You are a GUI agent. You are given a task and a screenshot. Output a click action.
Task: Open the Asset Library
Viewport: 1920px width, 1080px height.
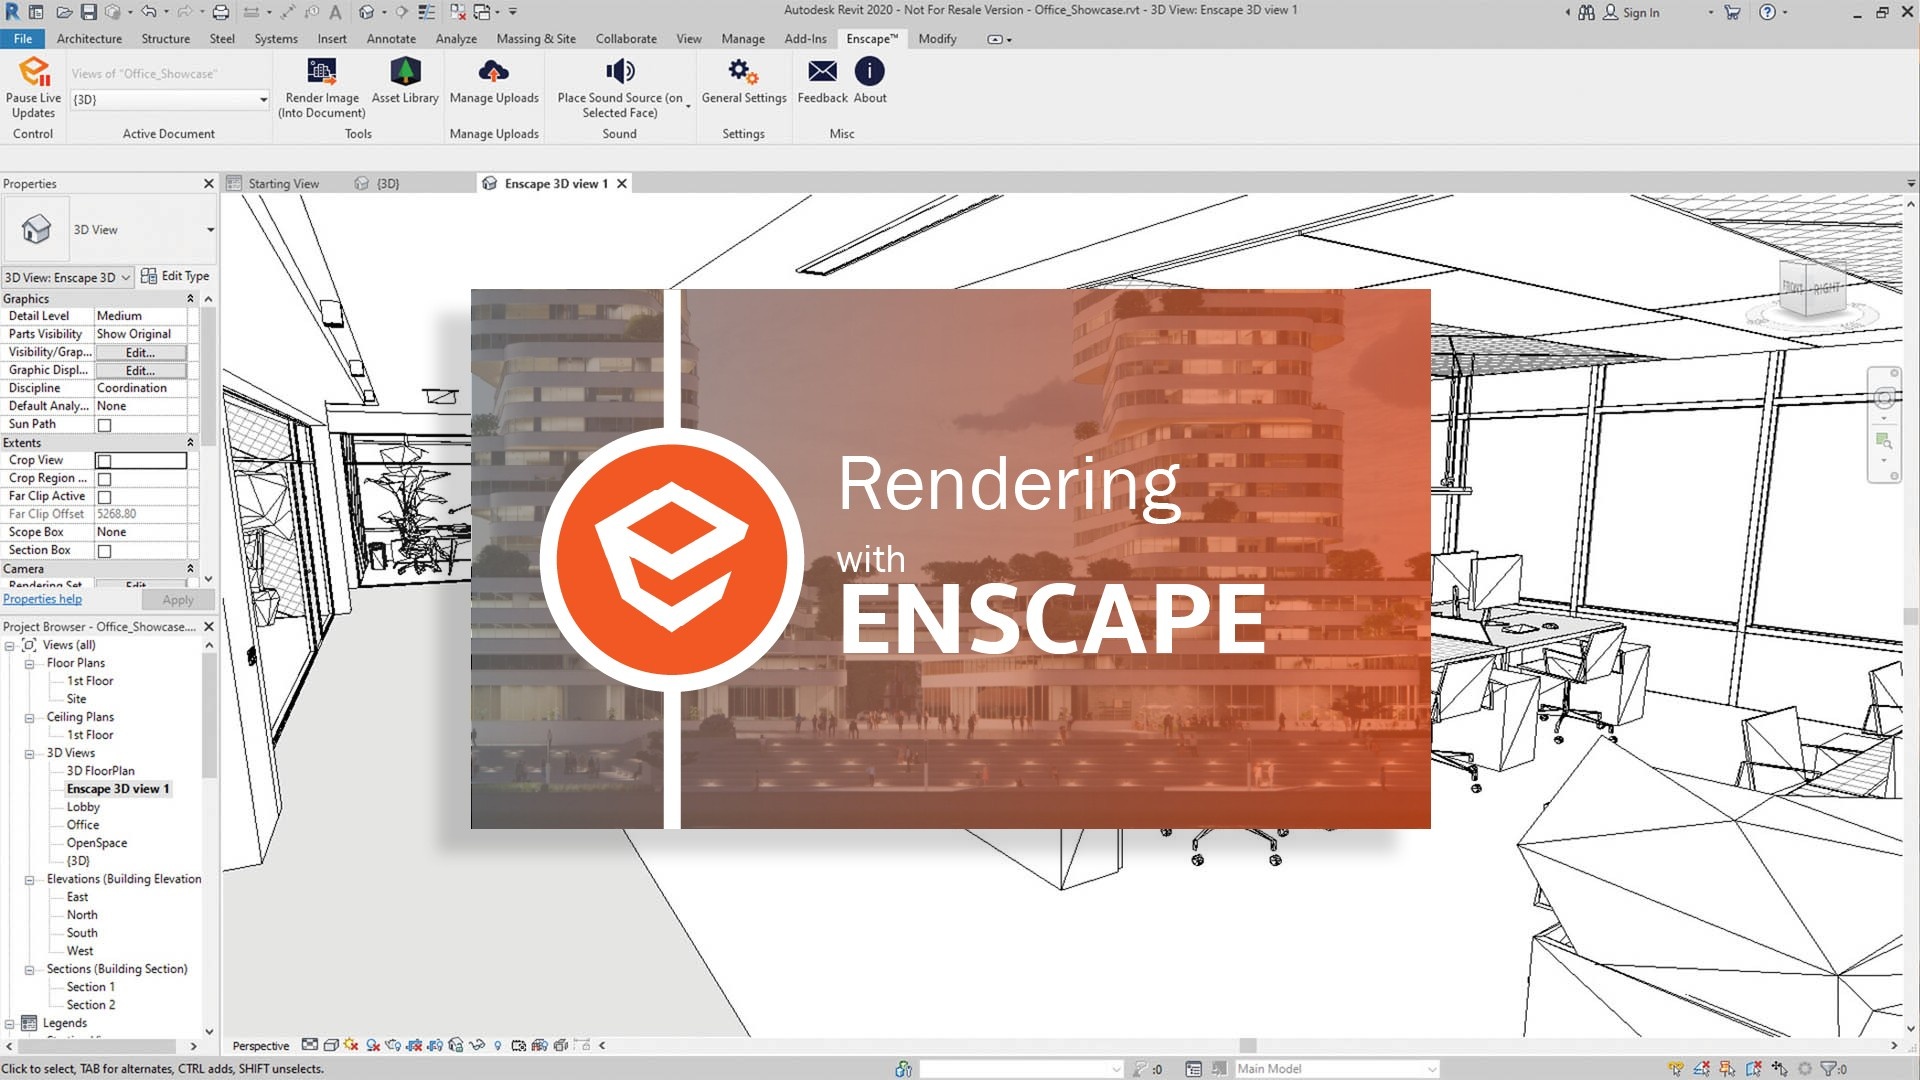405,72
